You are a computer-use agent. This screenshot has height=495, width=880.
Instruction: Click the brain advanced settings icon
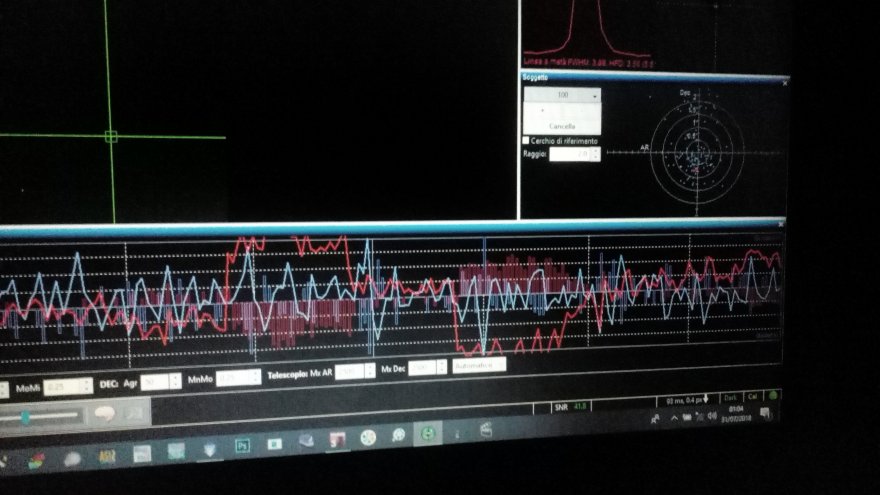(x=104, y=413)
